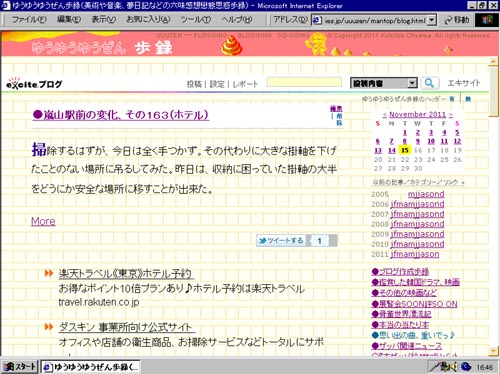The height and width of the screenshot is (374, 500).
Task: Click the globe icon in system tray
Action: click(x=466, y=367)
